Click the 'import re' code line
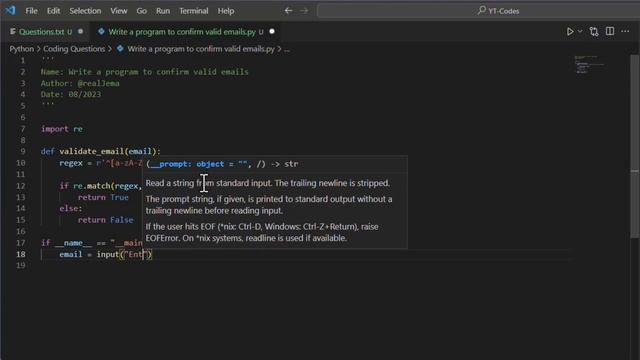 click(62, 129)
